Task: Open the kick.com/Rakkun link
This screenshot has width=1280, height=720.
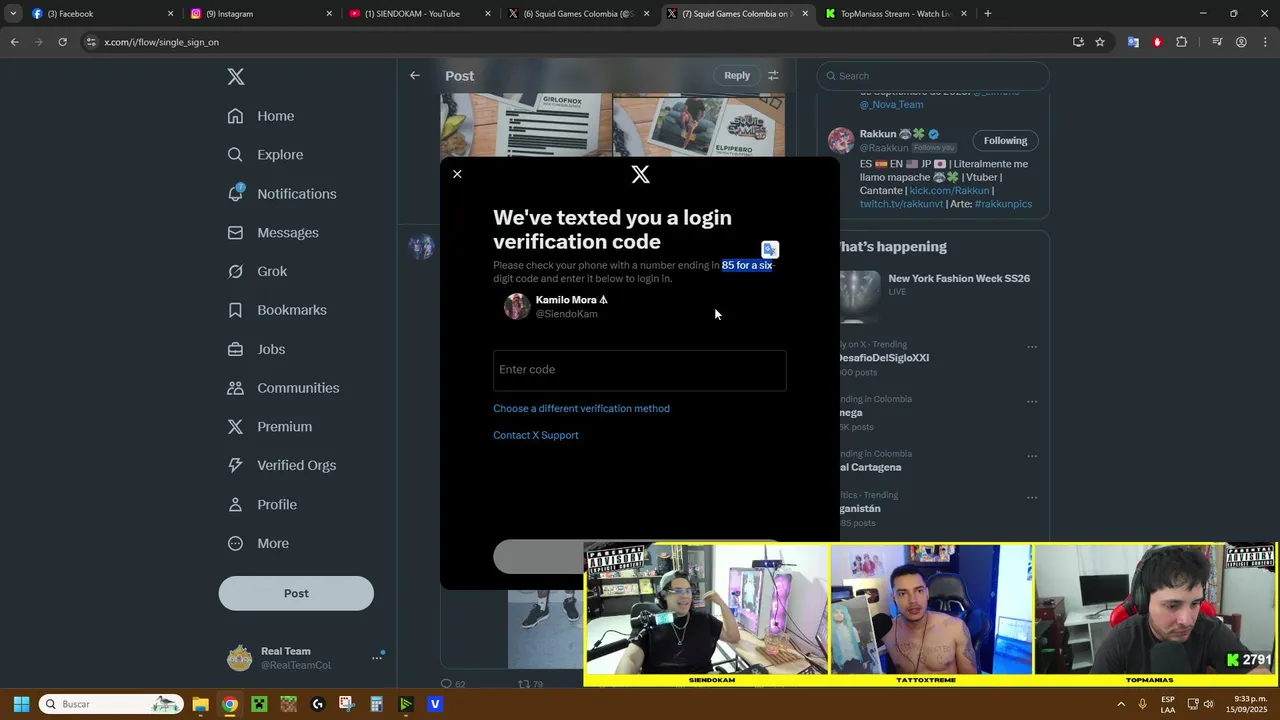Action: point(949,190)
